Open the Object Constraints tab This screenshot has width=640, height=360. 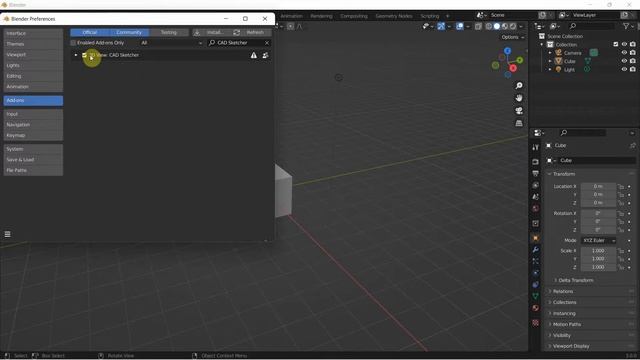(536, 284)
